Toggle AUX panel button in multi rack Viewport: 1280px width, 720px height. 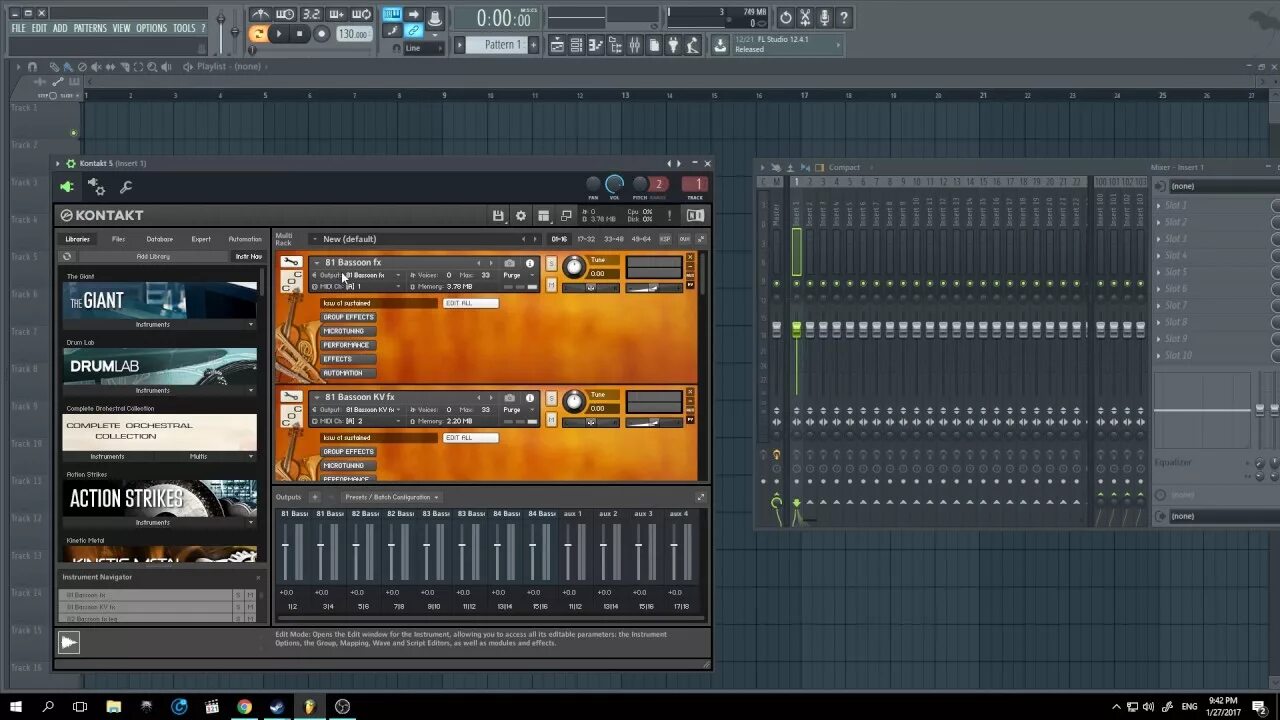[684, 239]
